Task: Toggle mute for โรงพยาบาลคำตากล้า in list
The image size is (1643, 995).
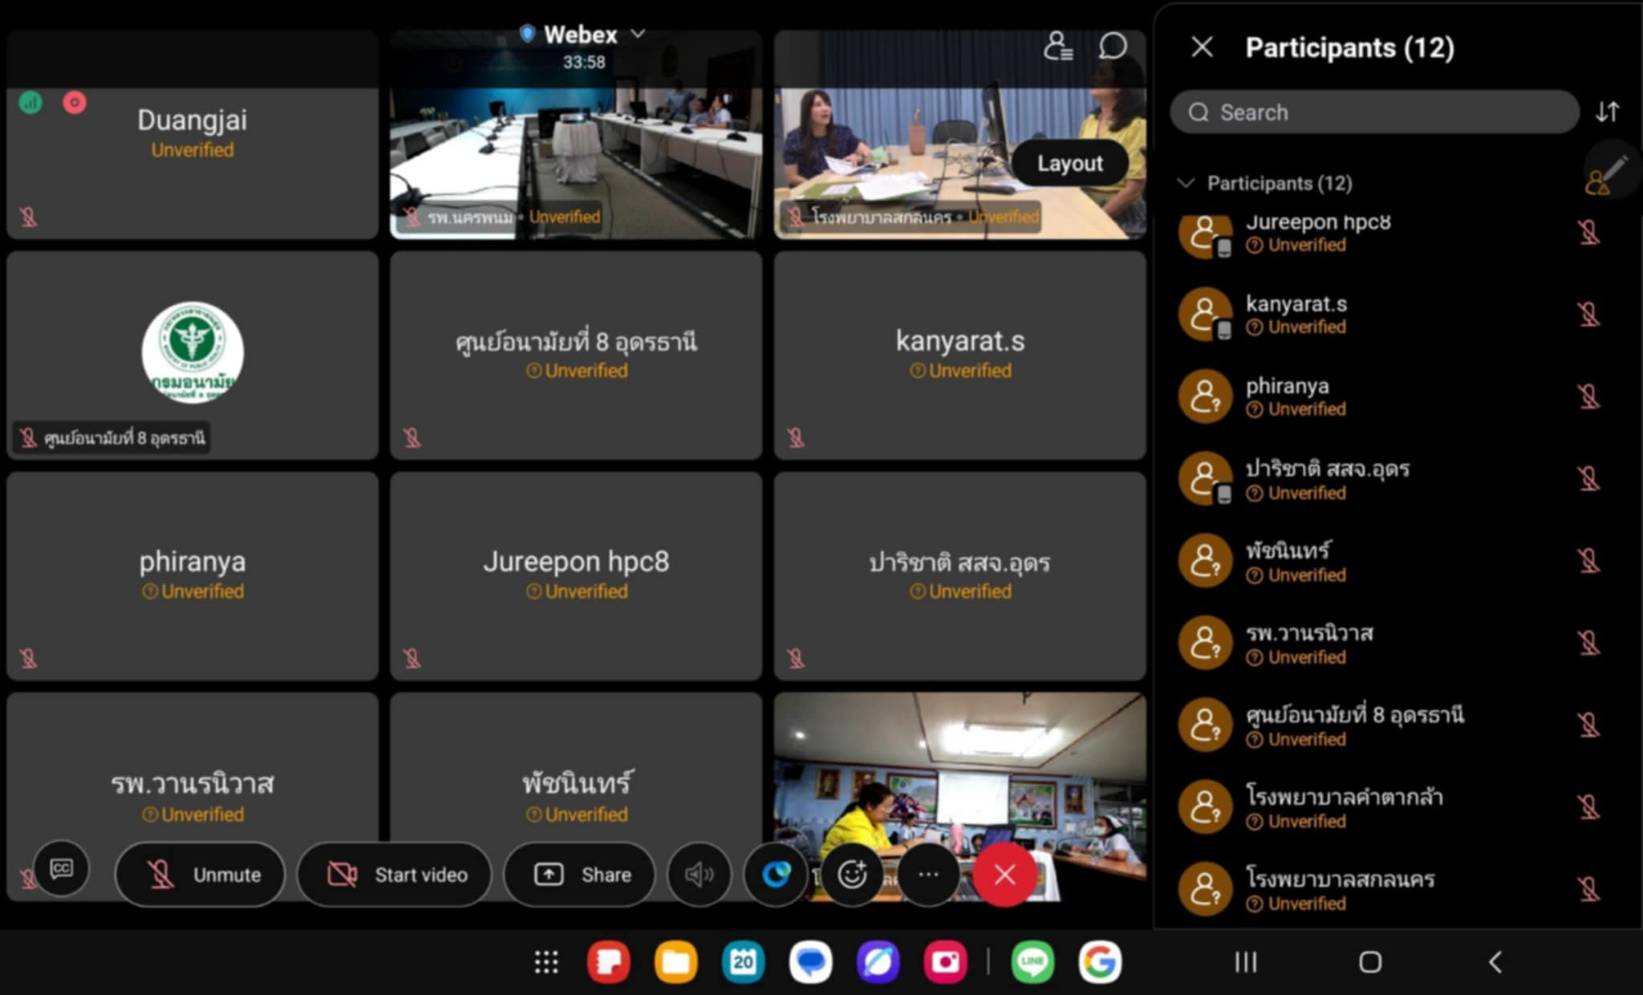Action: tap(1588, 807)
